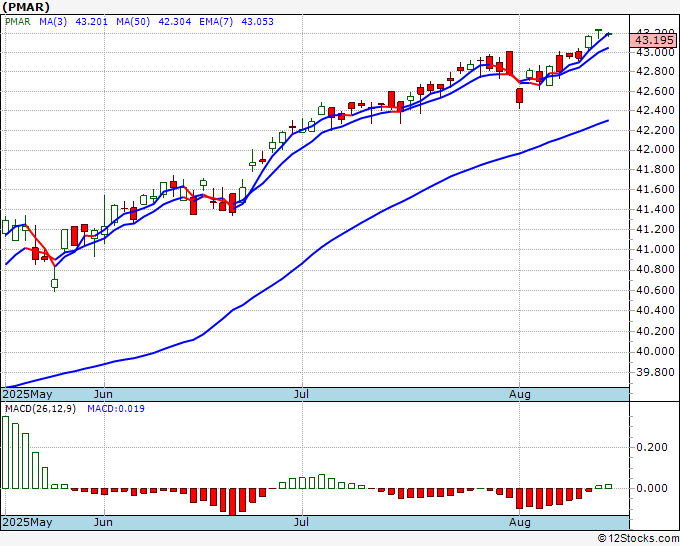This screenshot has width=680, height=546.
Task: Click the 40.200 price axis label
Action: click(x=655, y=331)
